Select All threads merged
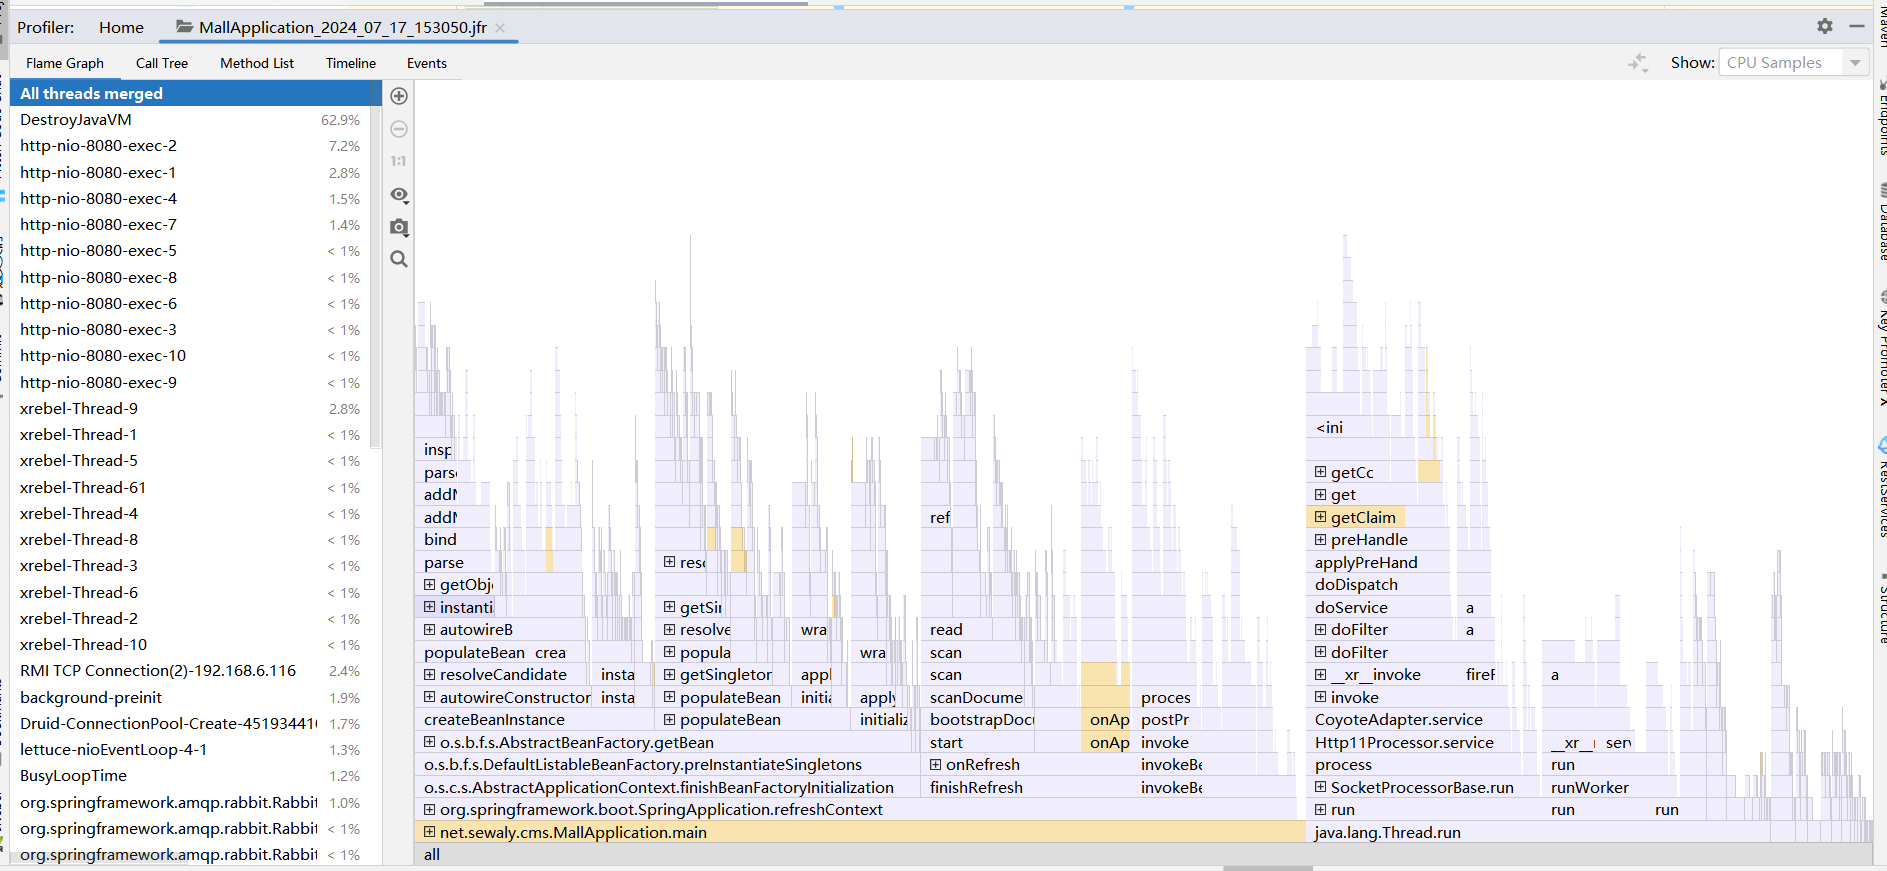Viewport: 1887px width, 871px height. coord(195,93)
